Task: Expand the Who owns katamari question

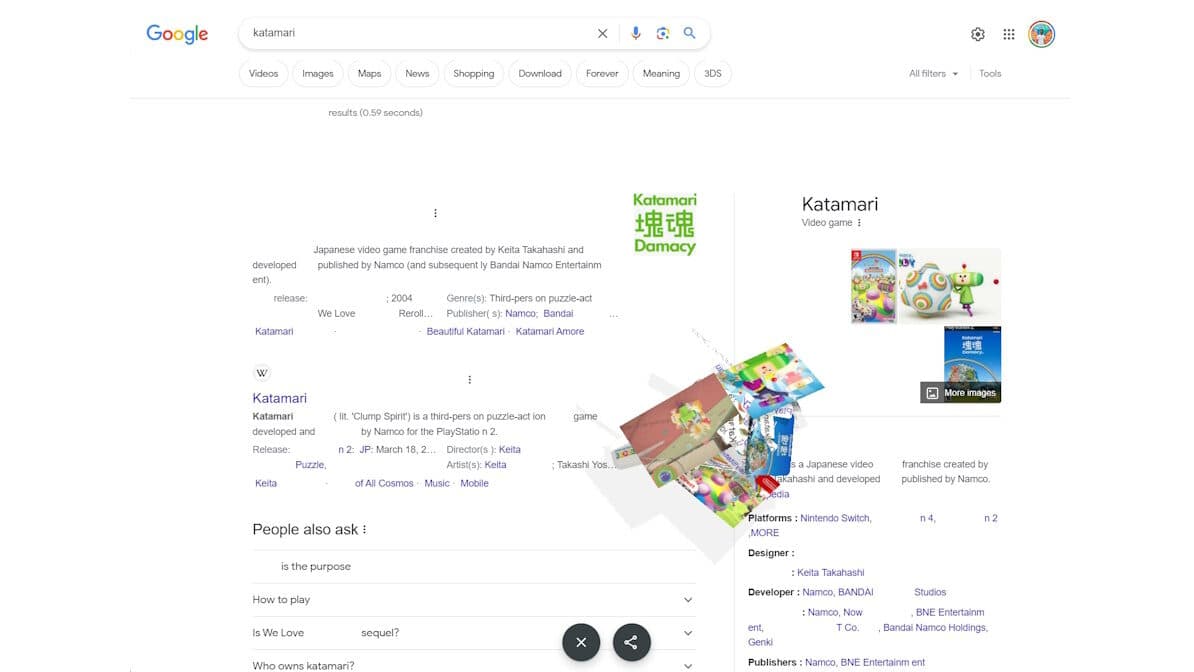Action: click(687, 664)
